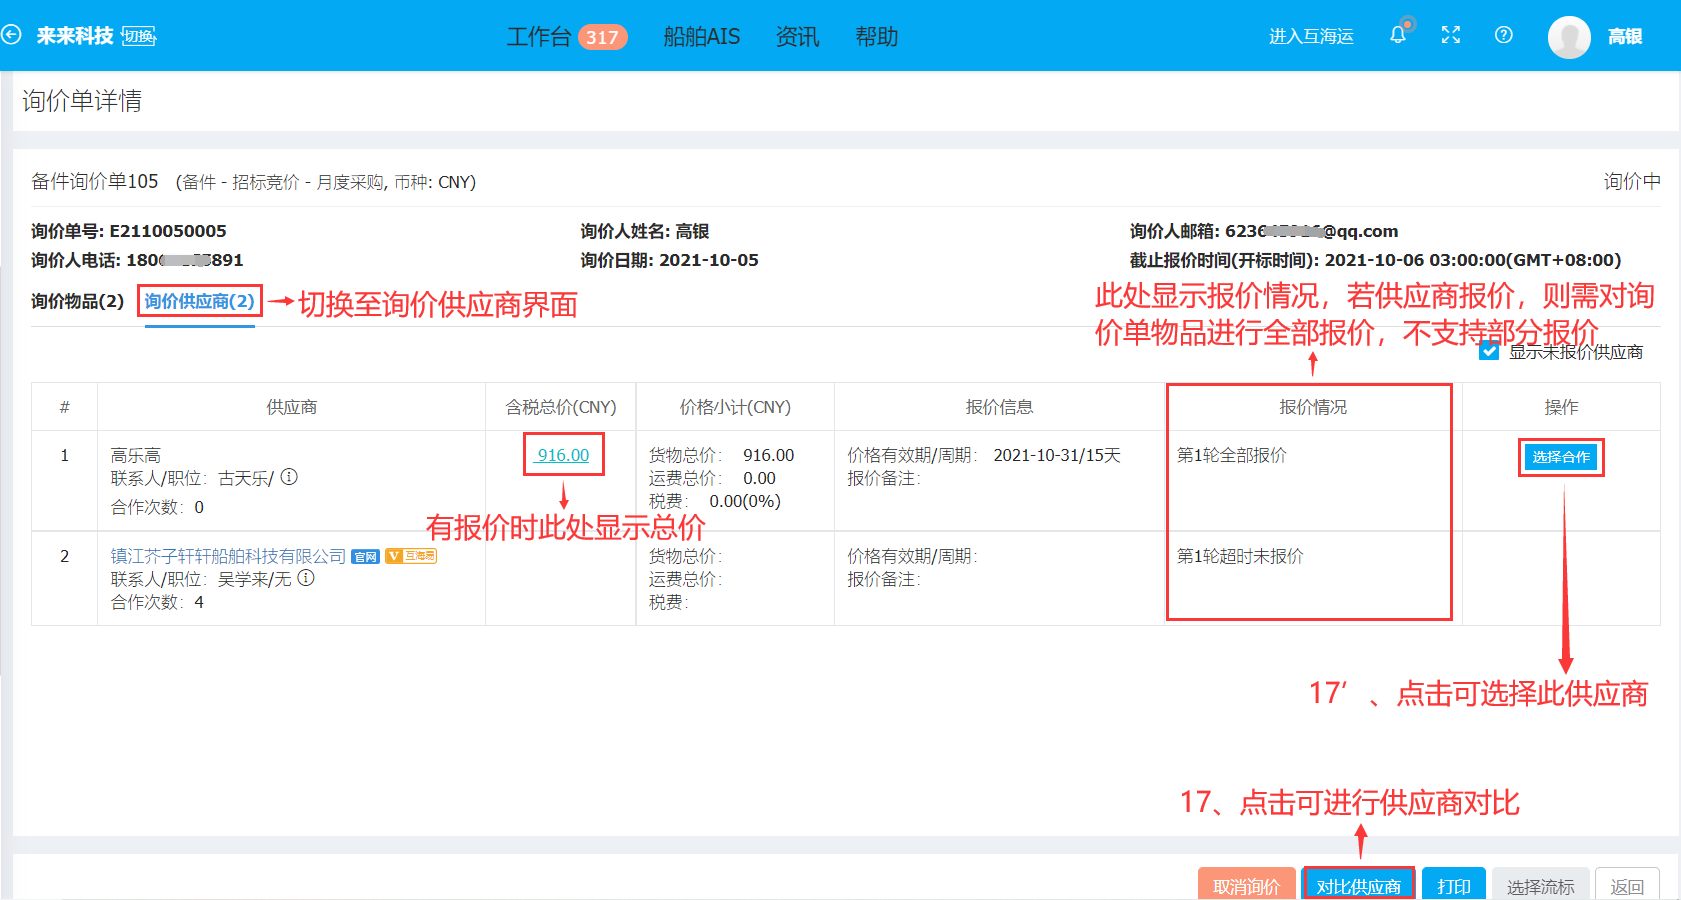Click the 来来科技 company name
The width and height of the screenshot is (1681, 900).
pos(75,36)
